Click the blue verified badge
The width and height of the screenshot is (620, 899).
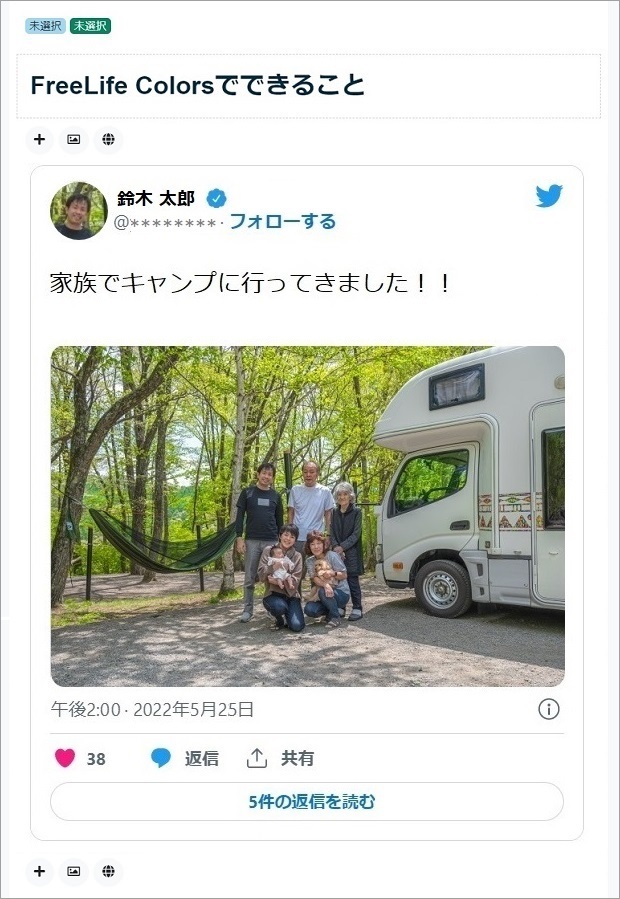(x=217, y=199)
